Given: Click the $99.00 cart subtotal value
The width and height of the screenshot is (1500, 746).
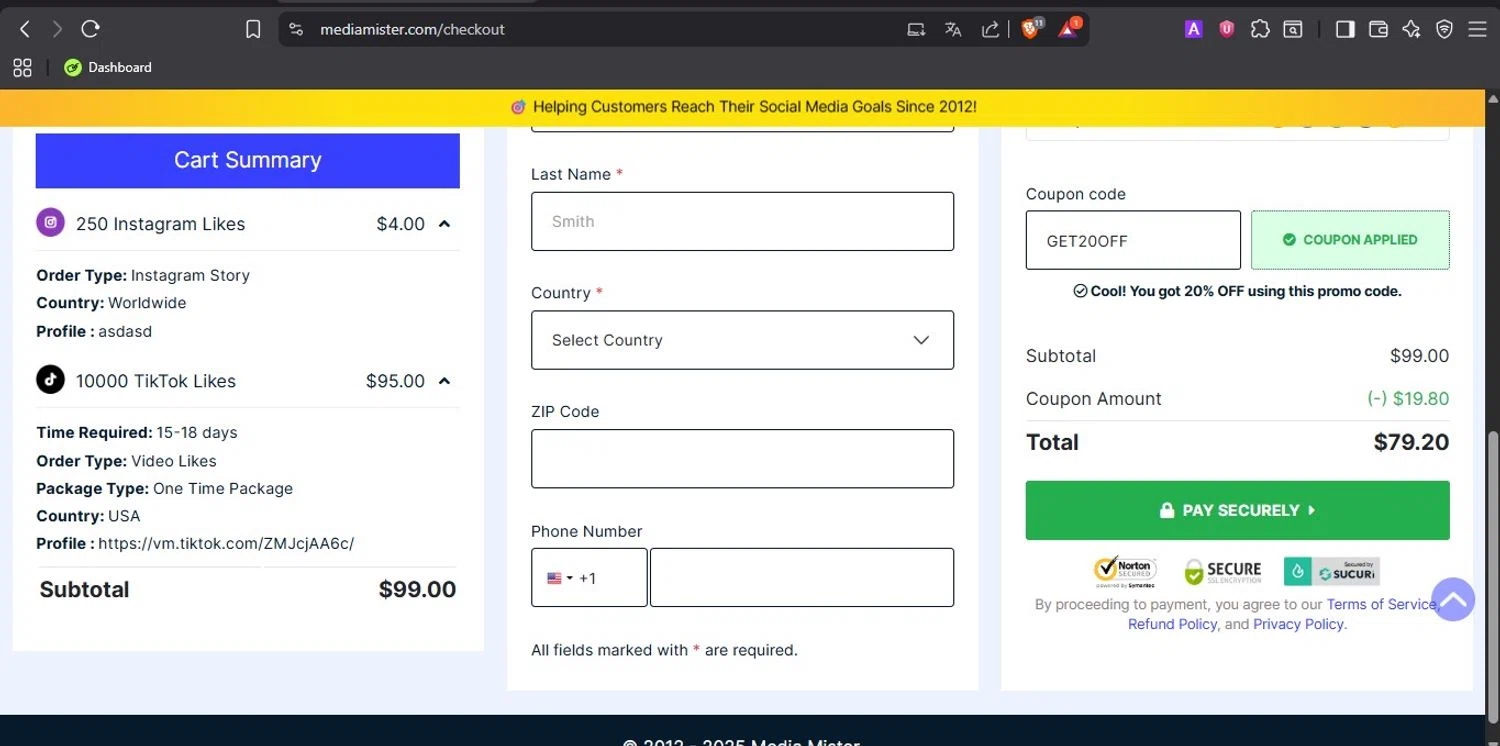Looking at the screenshot, I should click(x=417, y=589).
